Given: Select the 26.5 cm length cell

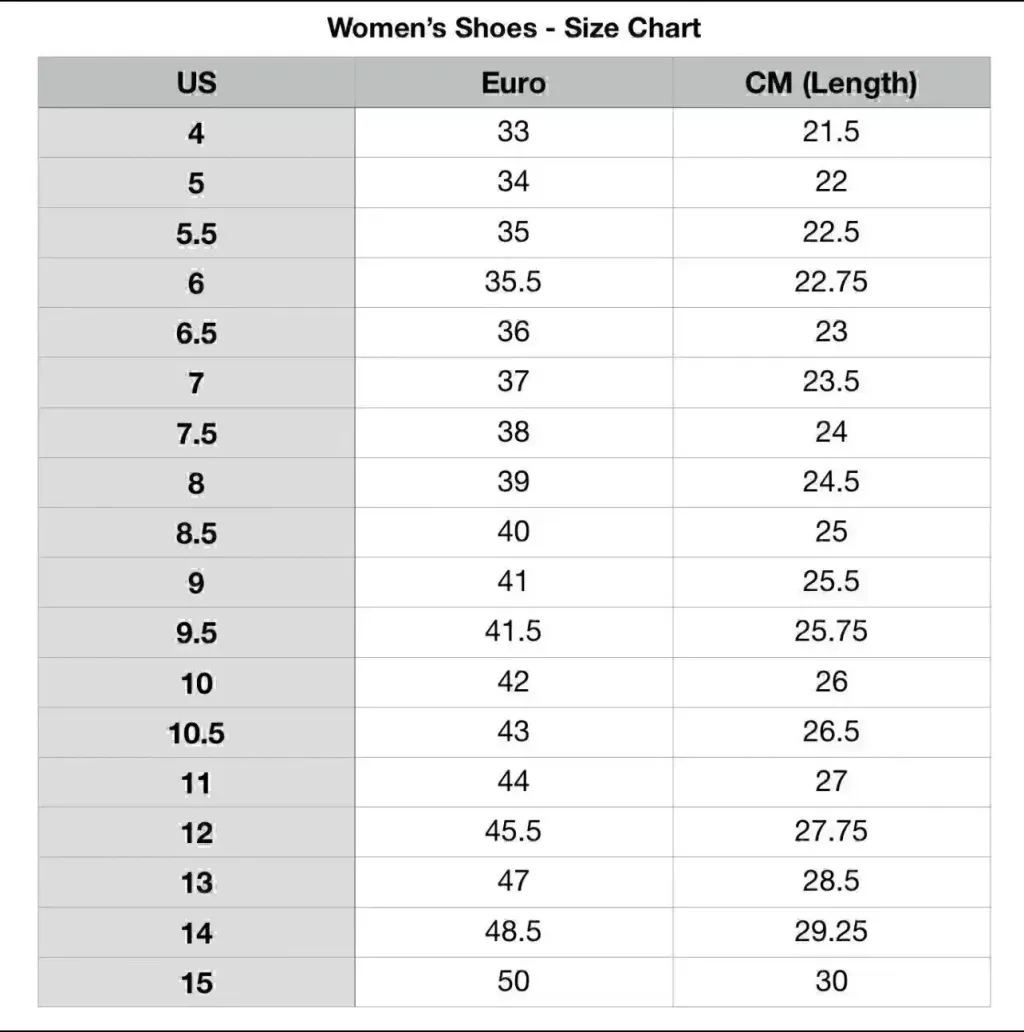Looking at the screenshot, I should pos(830,732).
